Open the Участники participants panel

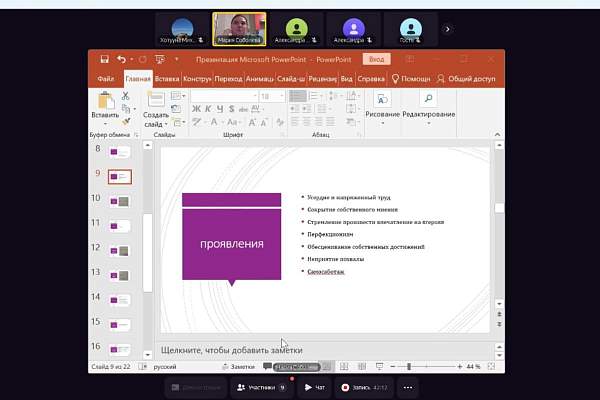coord(262,388)
